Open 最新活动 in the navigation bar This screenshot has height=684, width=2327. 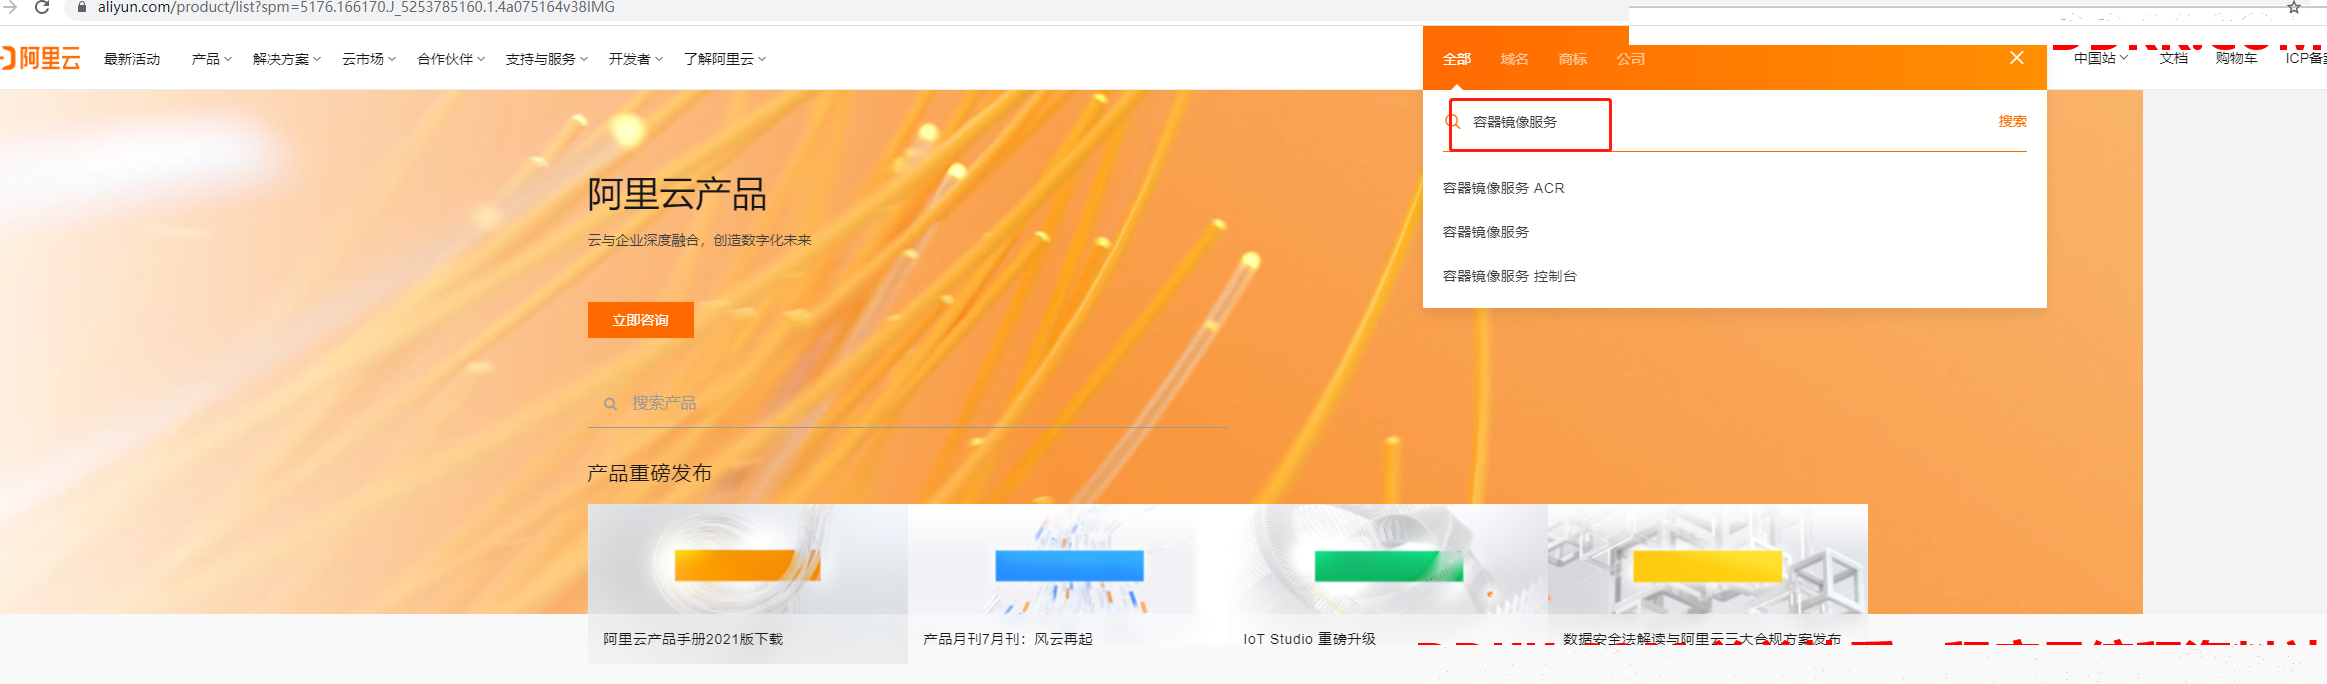[132, 59]
